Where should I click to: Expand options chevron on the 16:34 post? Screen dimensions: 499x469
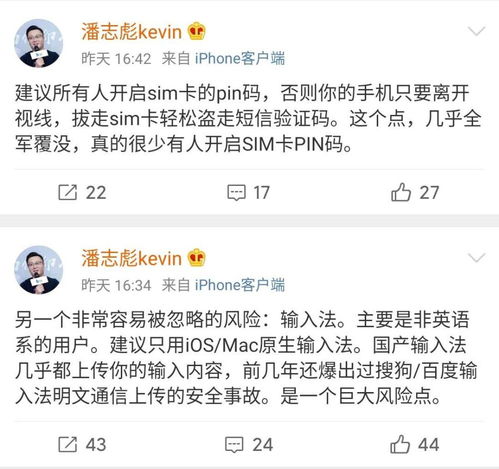pyautogui.click(x=476, y=257)
